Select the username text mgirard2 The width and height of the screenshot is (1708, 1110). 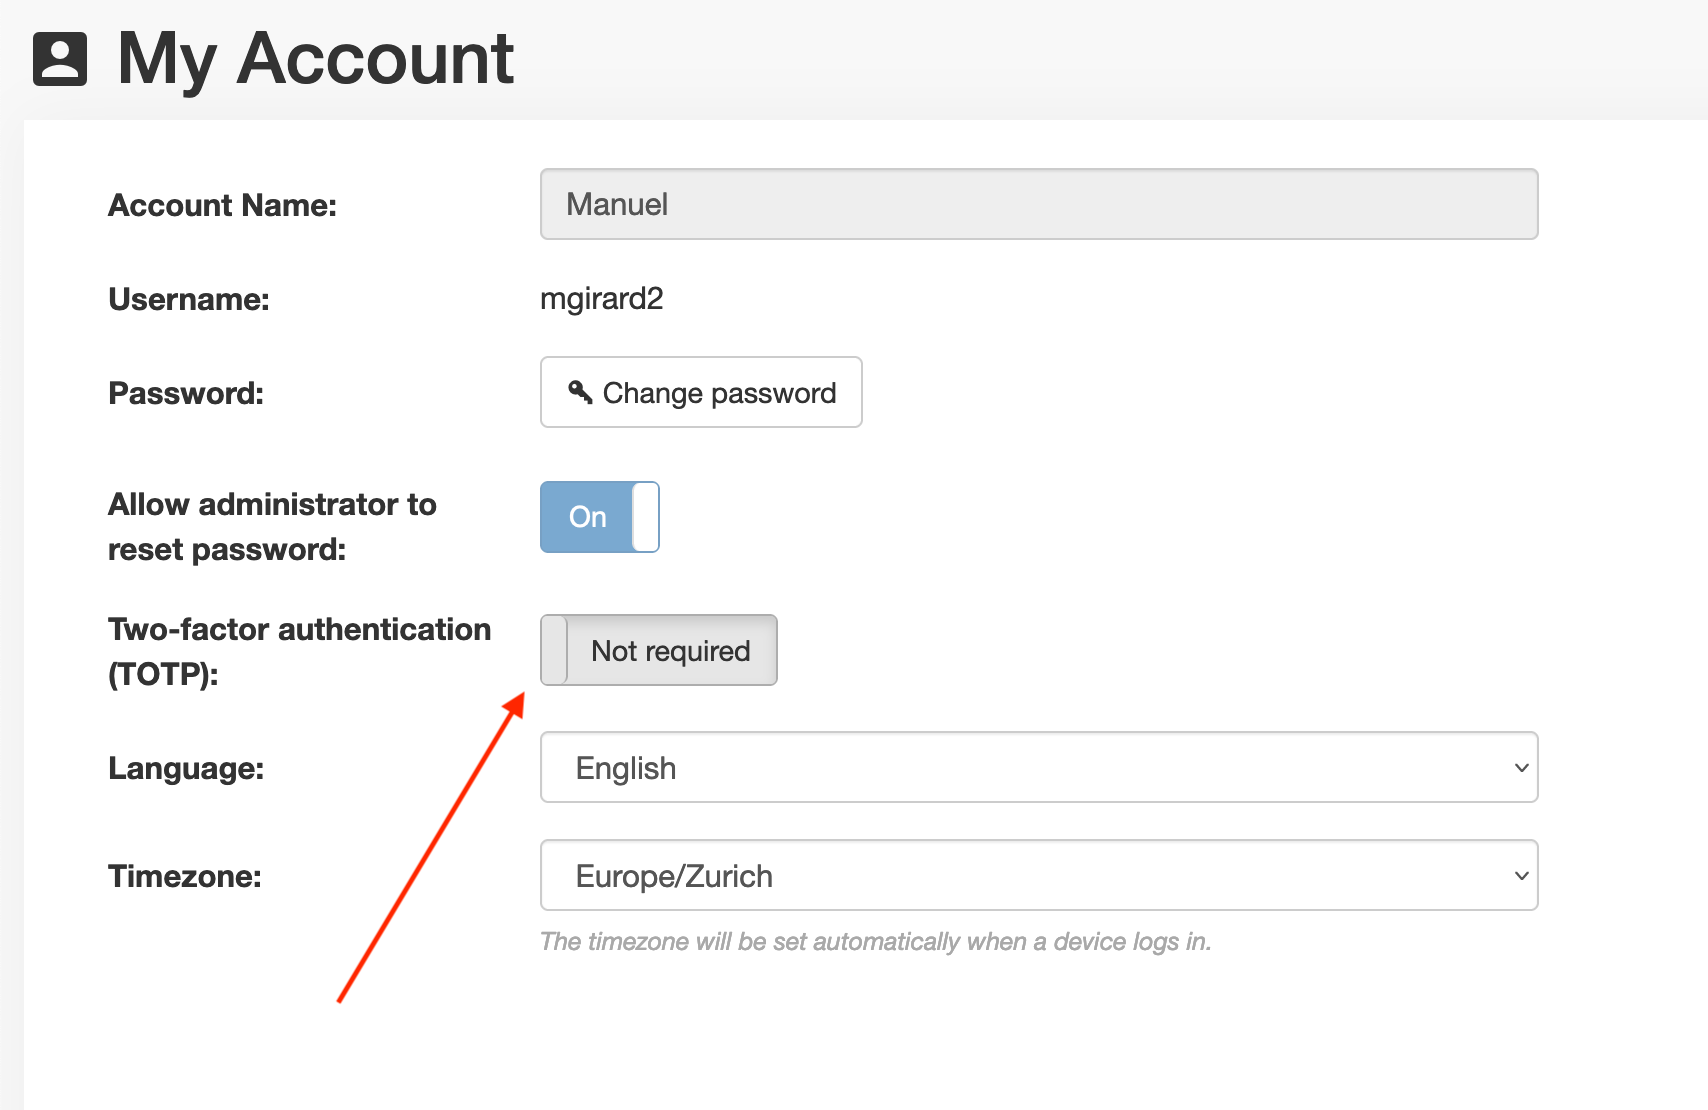pyautogui.click(x=601, y=299)
